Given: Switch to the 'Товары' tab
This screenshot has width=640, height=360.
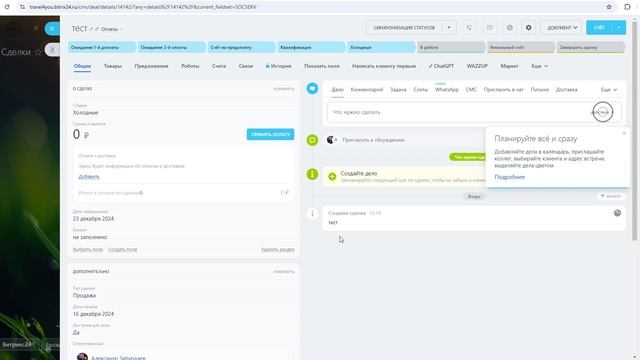Looking at the screenshot, I should coord(113,66).
